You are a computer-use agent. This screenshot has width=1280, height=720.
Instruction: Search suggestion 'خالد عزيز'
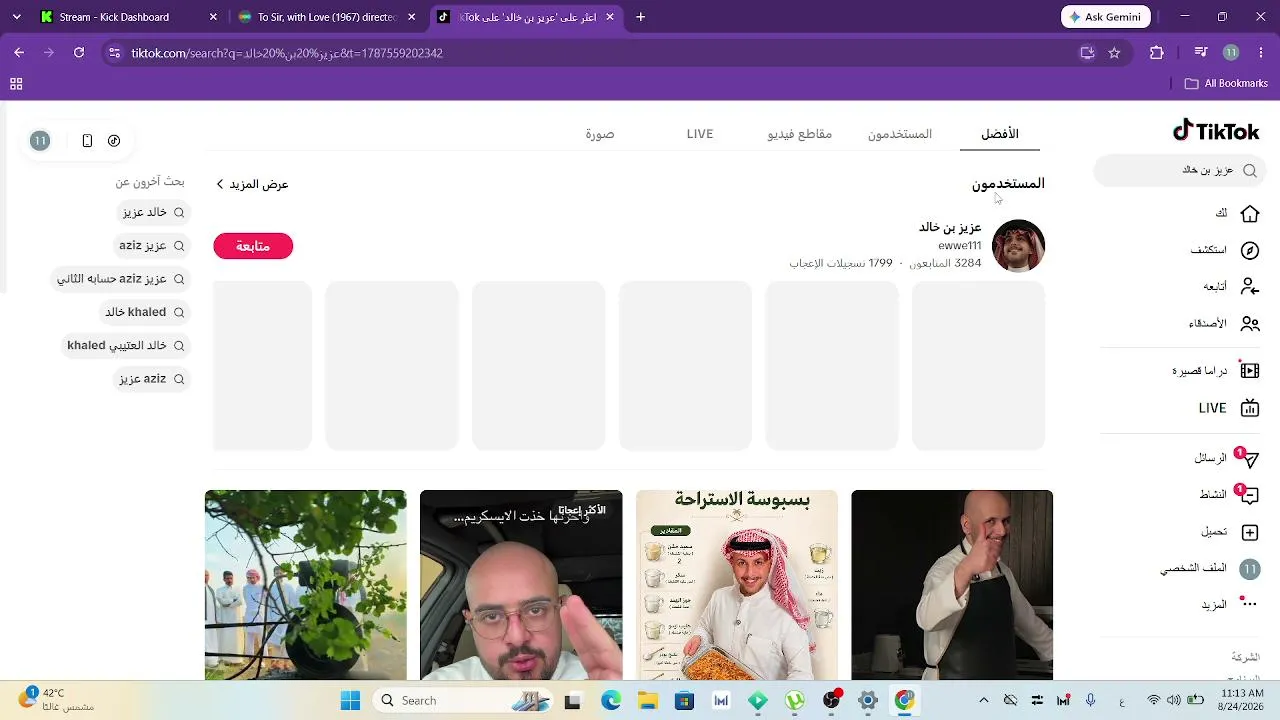154,212
